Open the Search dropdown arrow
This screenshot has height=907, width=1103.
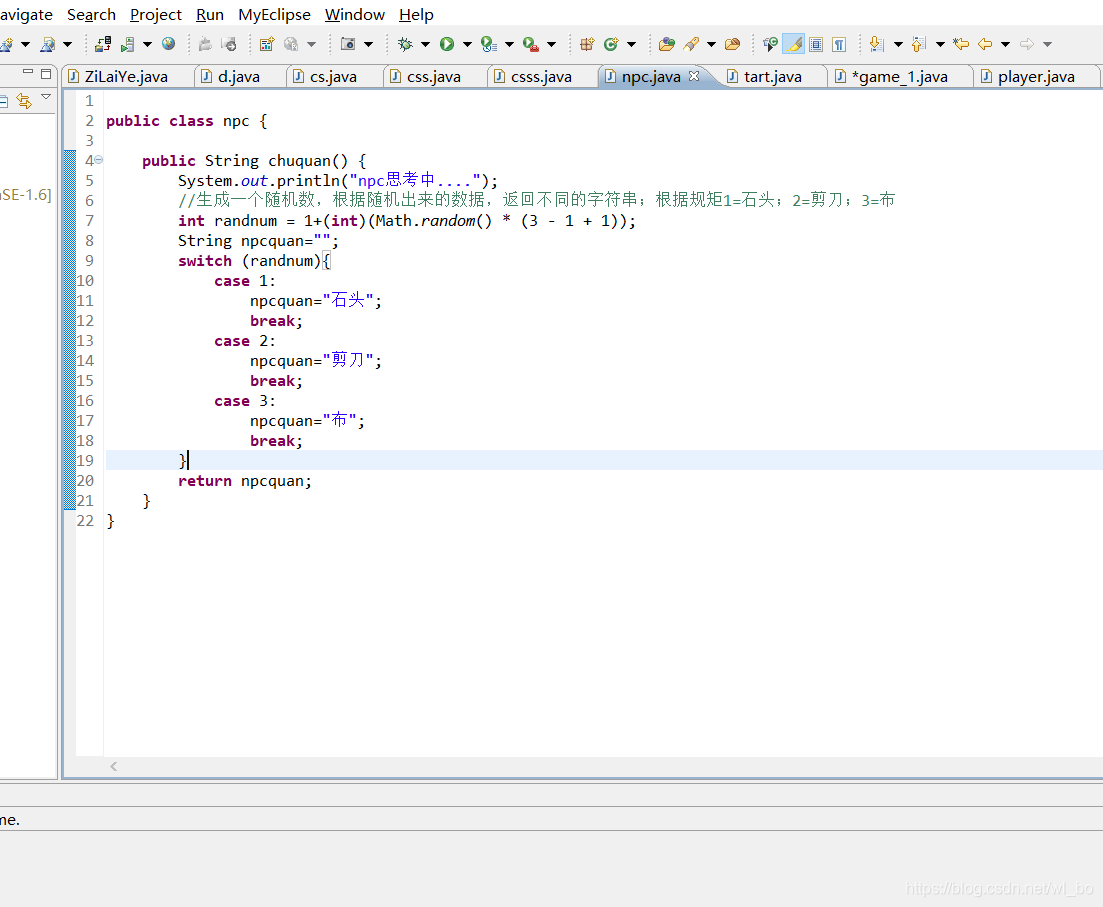[711, 44]
